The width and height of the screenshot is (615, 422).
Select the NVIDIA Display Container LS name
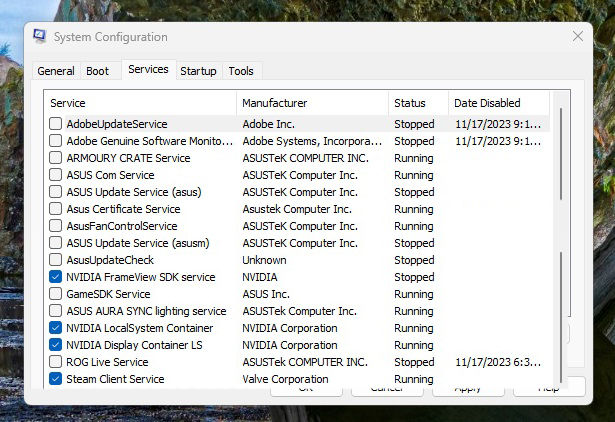click(134, 345)
